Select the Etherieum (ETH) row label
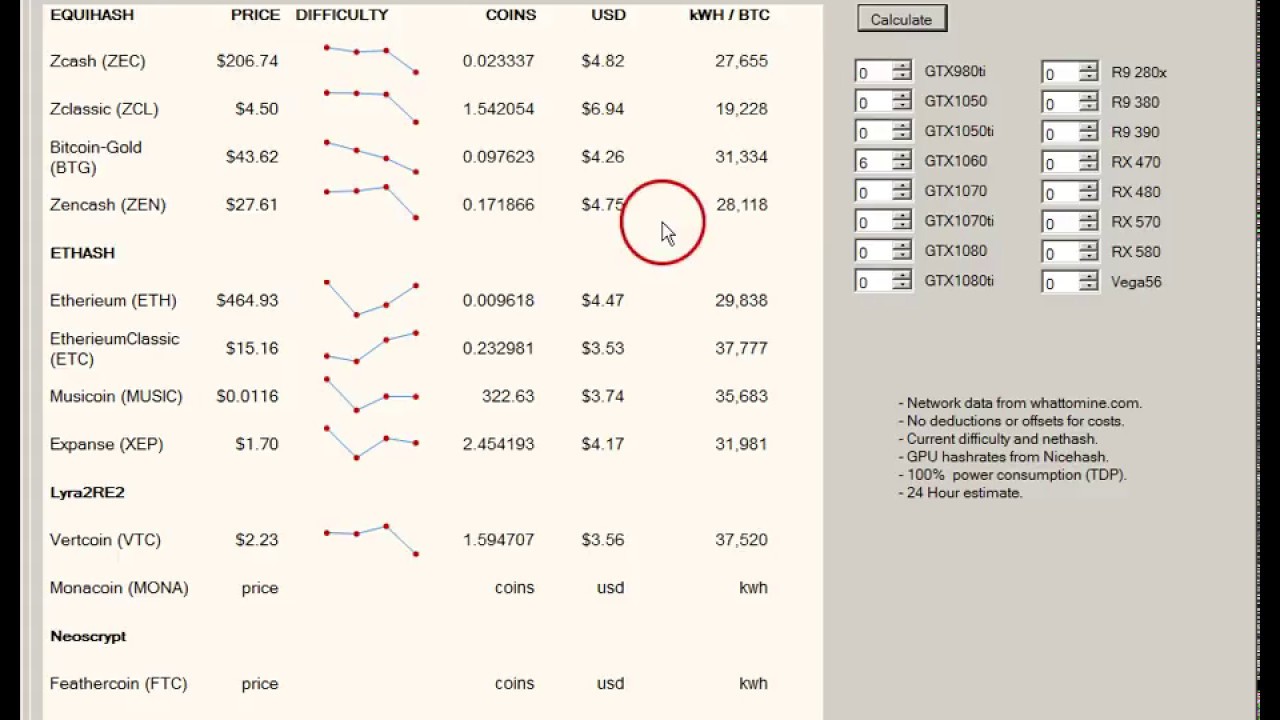 tap(113, 301)
